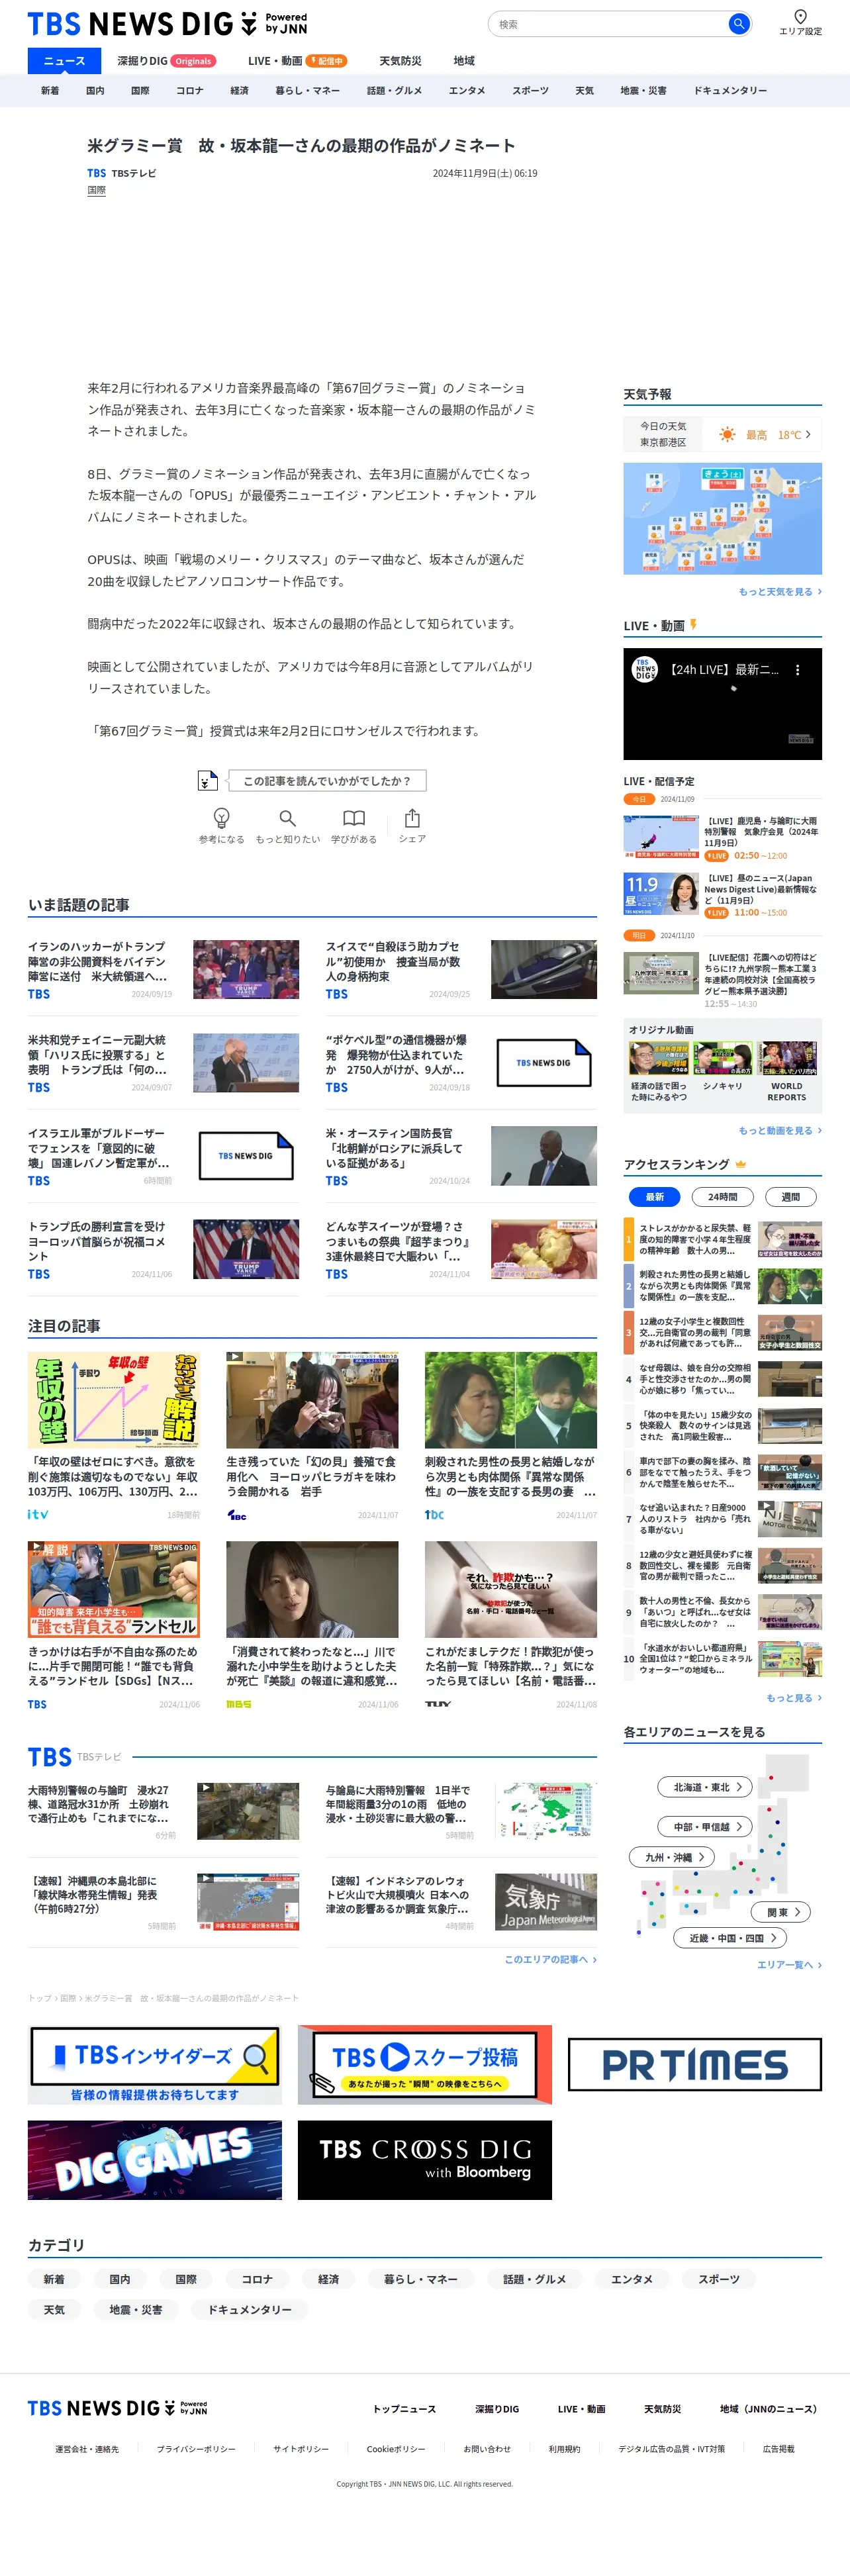Image resolution: width=850 pixels, height=2576 pixels.
Task: Open the 気象庁 インドネシア噴火 article thumbnail
Action: point(546,1902)
